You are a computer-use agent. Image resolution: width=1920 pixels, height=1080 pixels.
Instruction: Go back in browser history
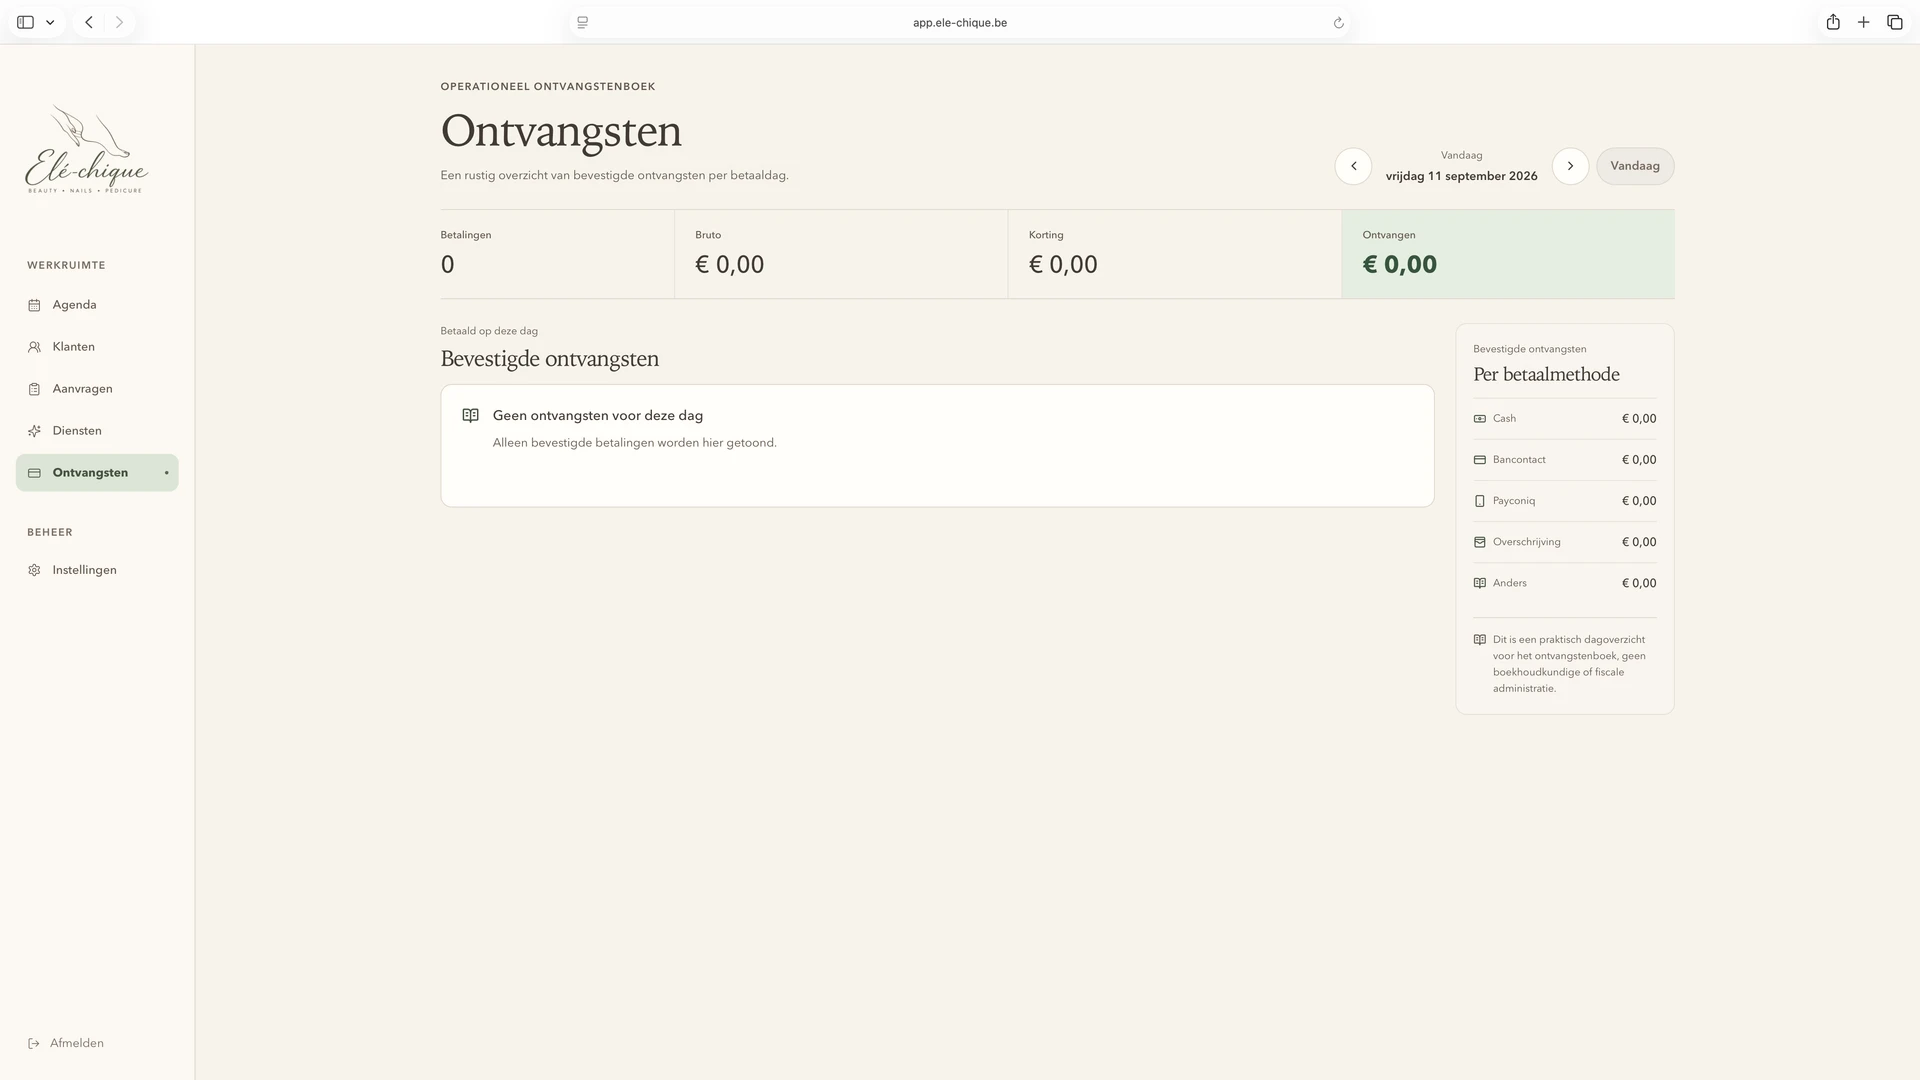pos(89,22)
